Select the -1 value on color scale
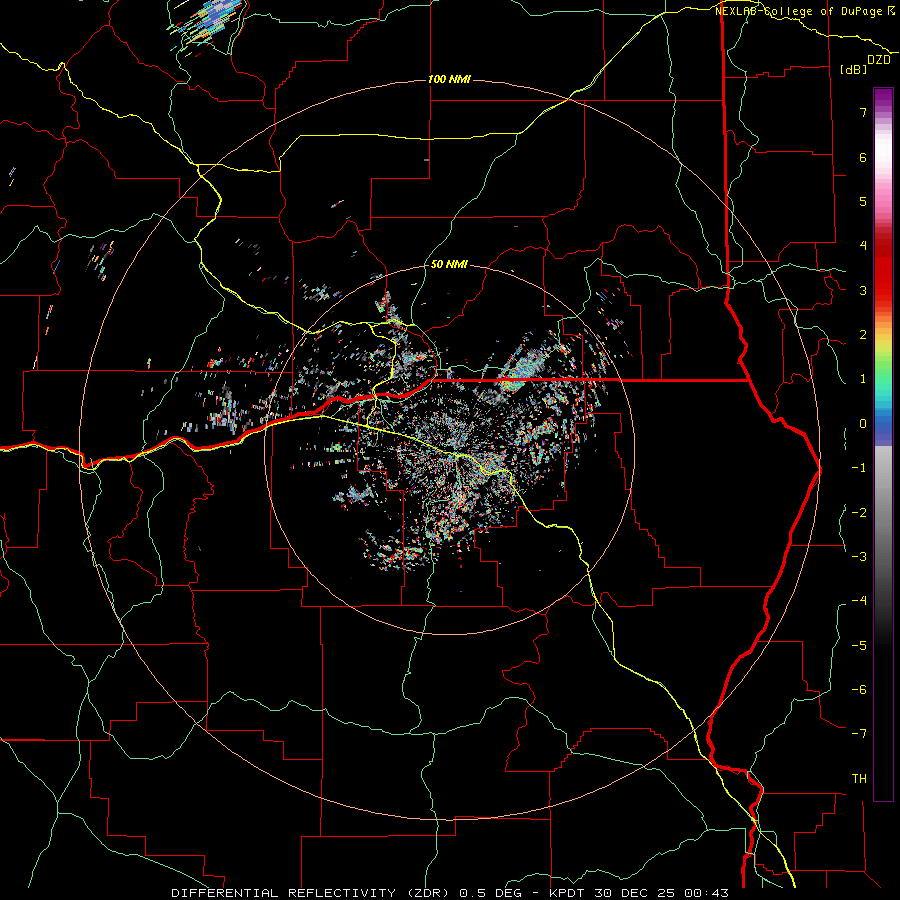 click(859, 468)
